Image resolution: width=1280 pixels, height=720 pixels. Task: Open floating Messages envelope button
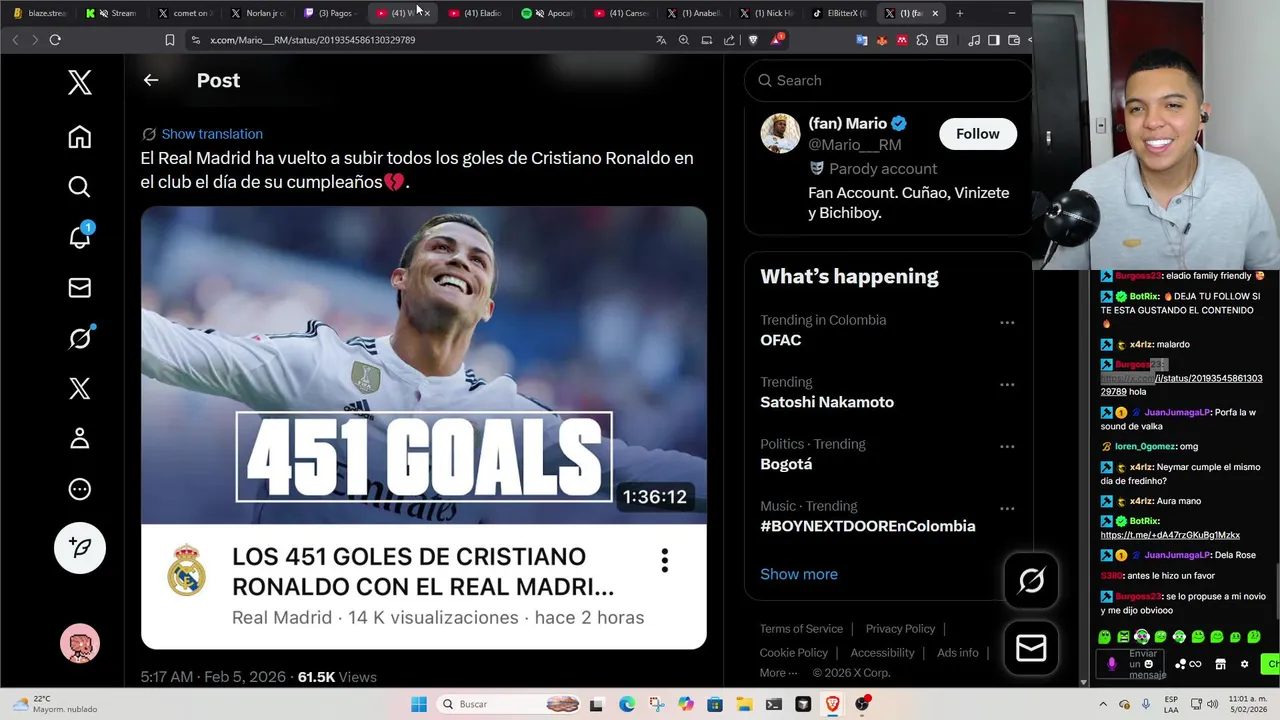[x=1031, y=648]
